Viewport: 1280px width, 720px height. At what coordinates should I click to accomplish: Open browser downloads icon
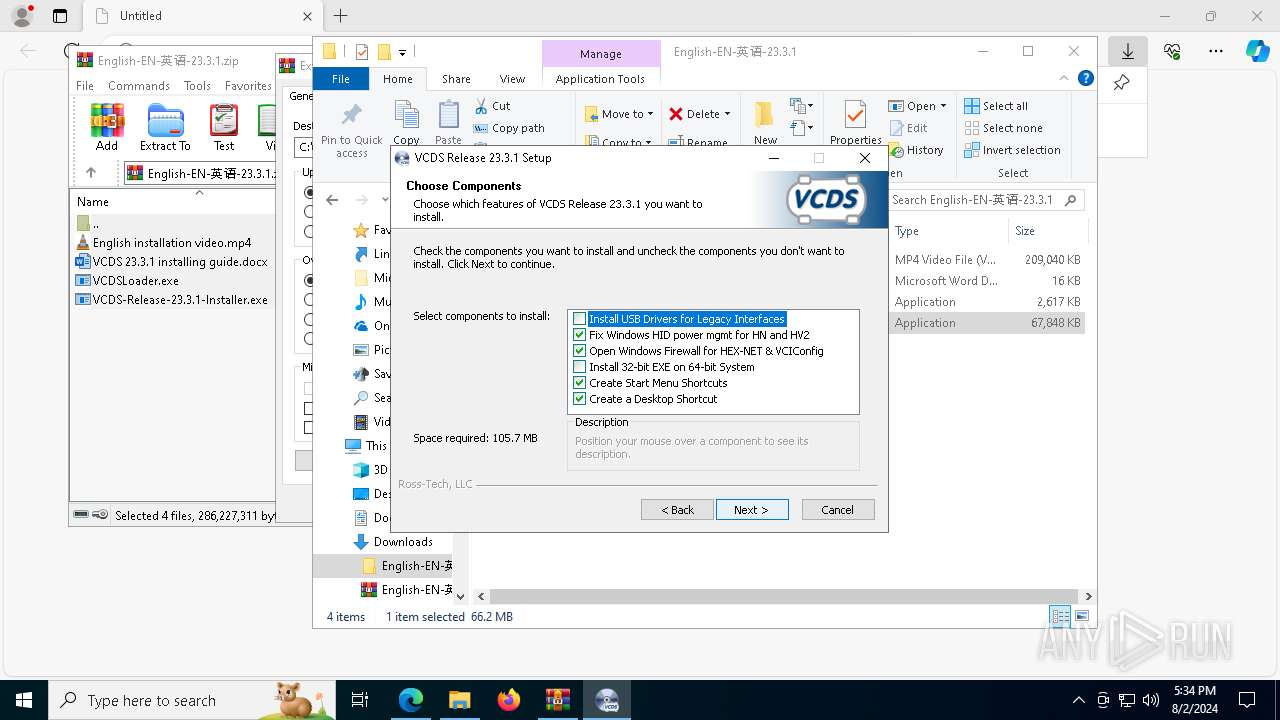(1127, 51)
